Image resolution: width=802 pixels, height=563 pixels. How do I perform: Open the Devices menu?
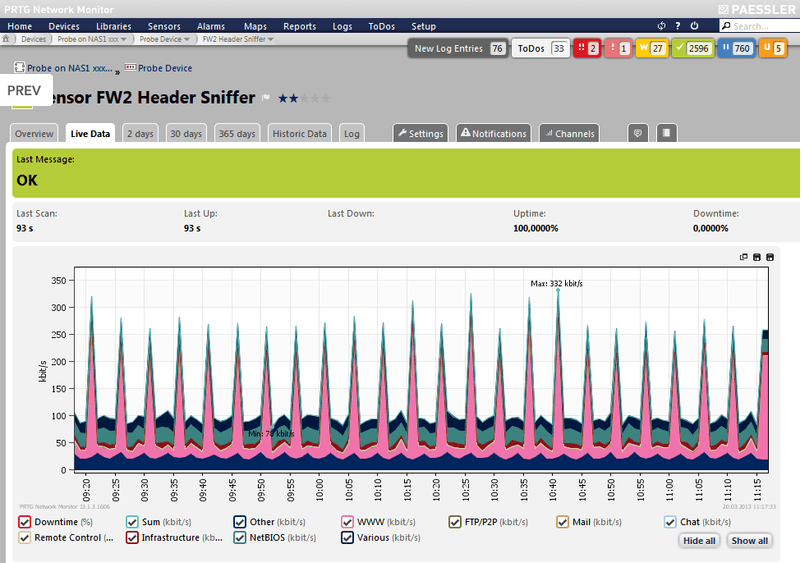64,26
